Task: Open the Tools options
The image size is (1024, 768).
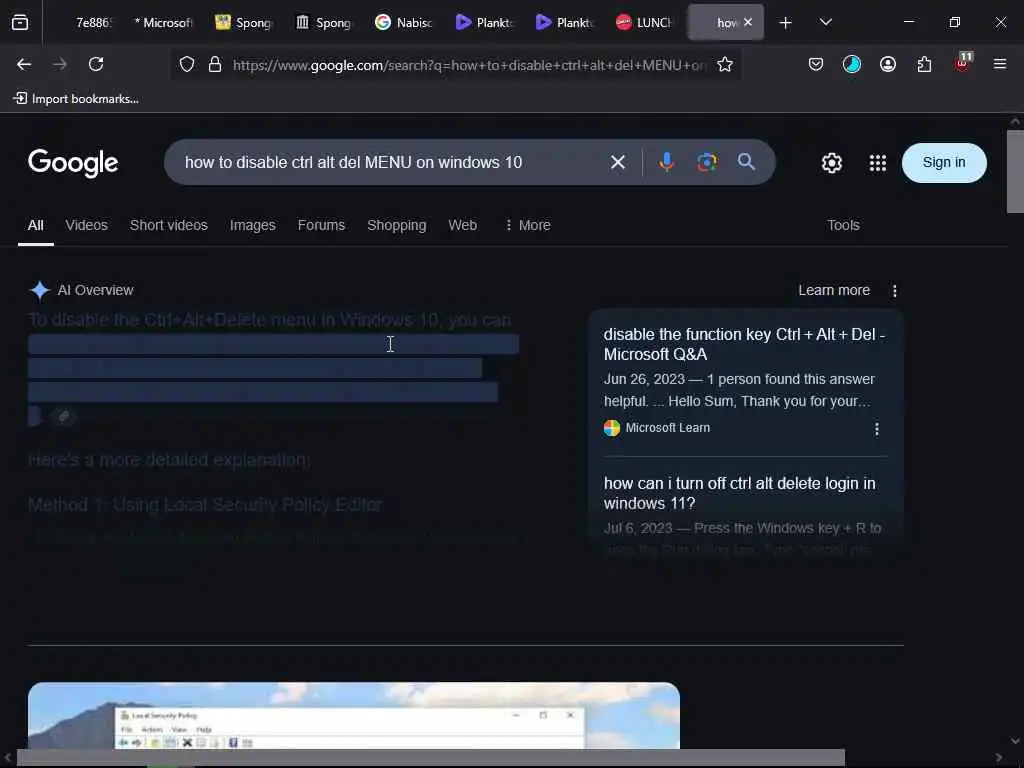Action: coord(843,225)
